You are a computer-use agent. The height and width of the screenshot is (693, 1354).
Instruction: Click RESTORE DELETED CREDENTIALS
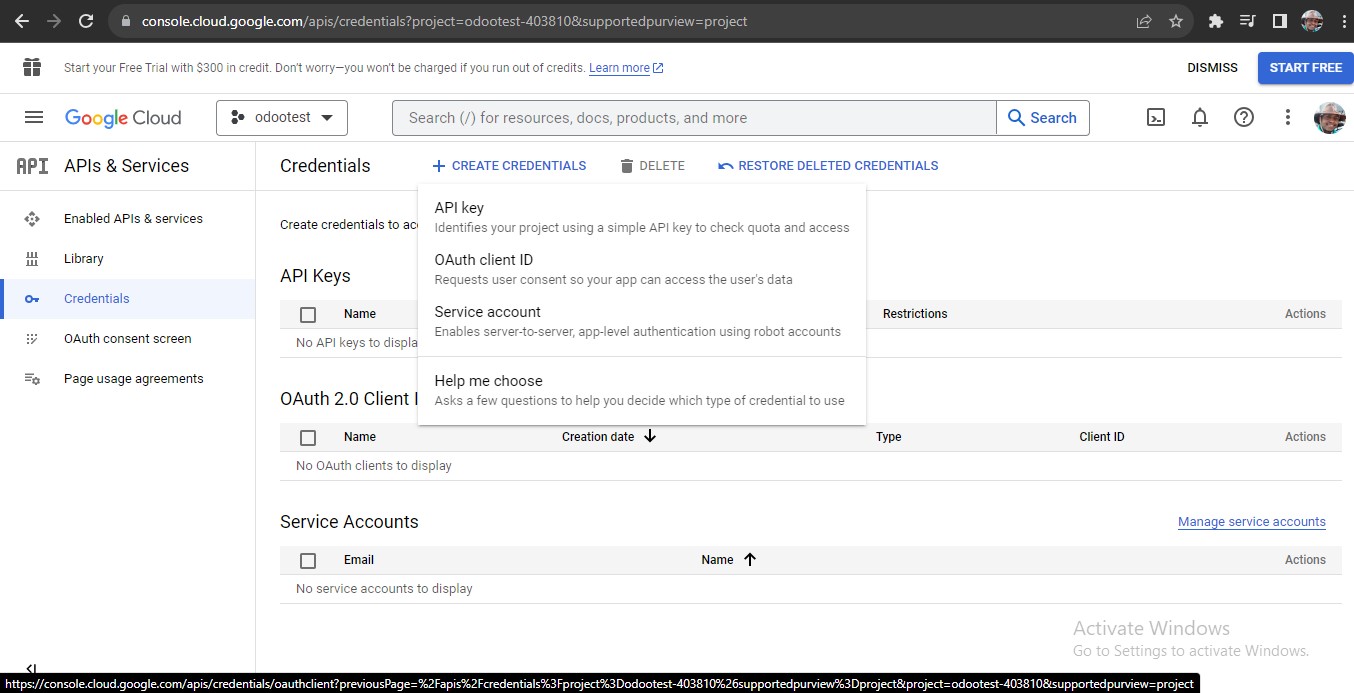coord(828,166)
